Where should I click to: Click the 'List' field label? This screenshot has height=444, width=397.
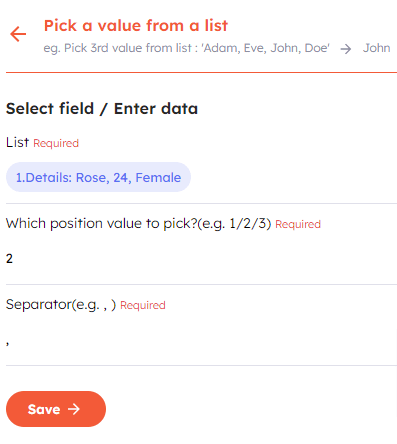(17, 142)
